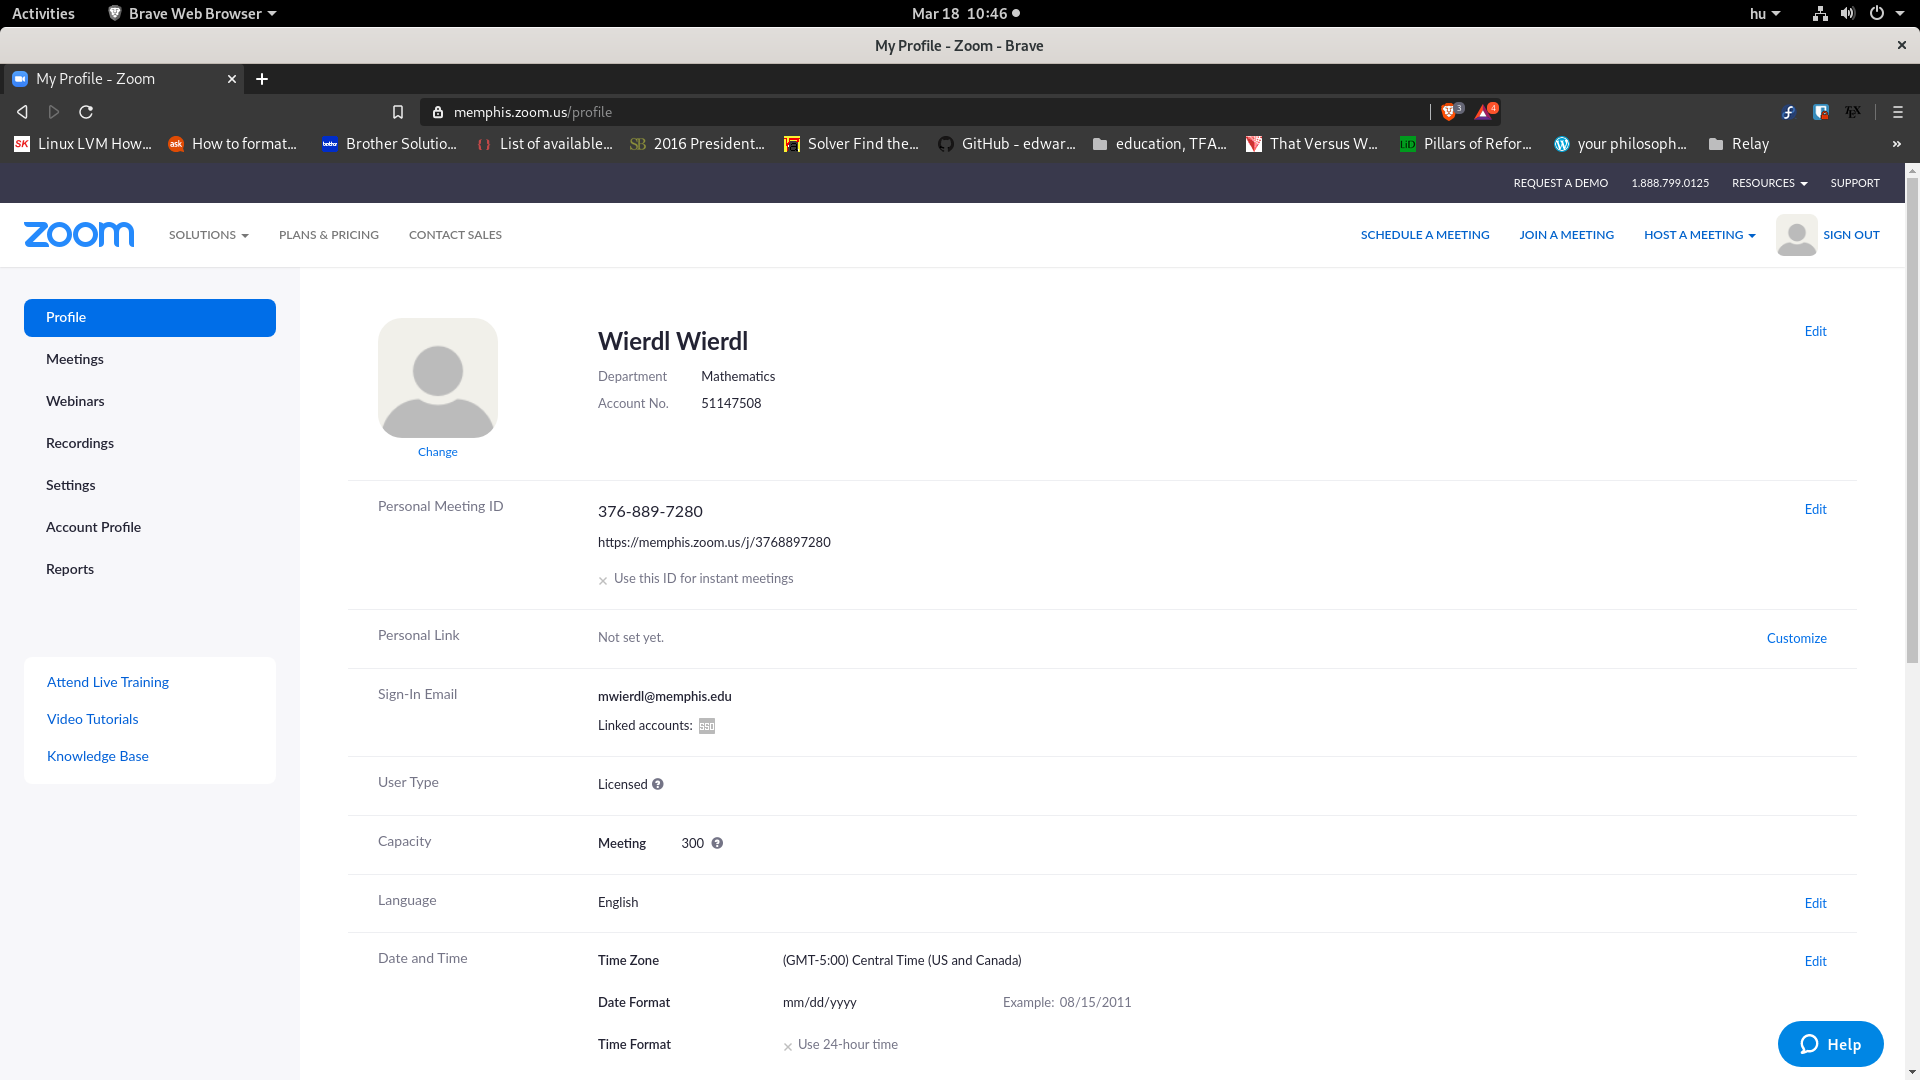Toggle Use 24-hour time option
Viewport: 1920px width, 1080px height.
click(841, 1045)
